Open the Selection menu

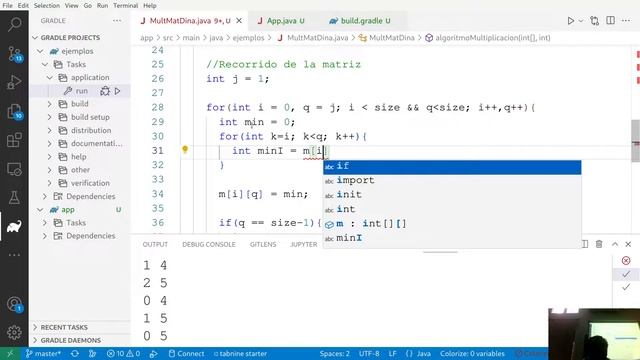tap(47, 6)
